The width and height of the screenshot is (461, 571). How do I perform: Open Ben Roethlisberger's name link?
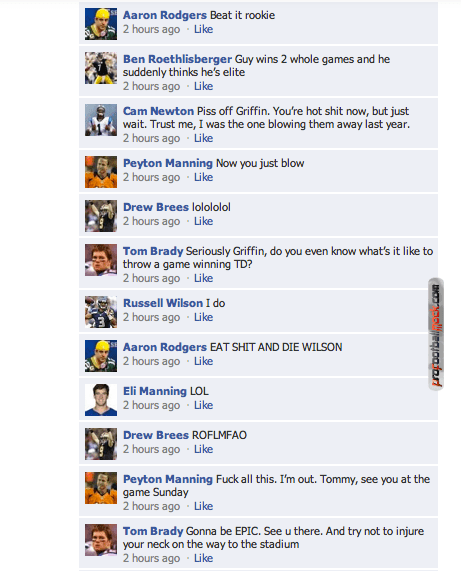click(177, 59)
